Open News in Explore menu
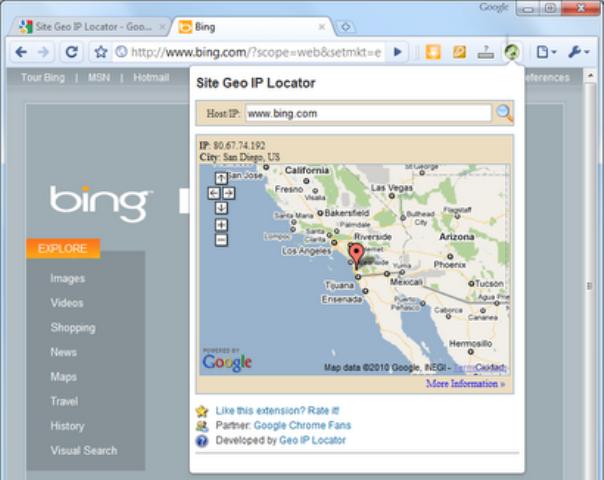 tap(63, 352)
